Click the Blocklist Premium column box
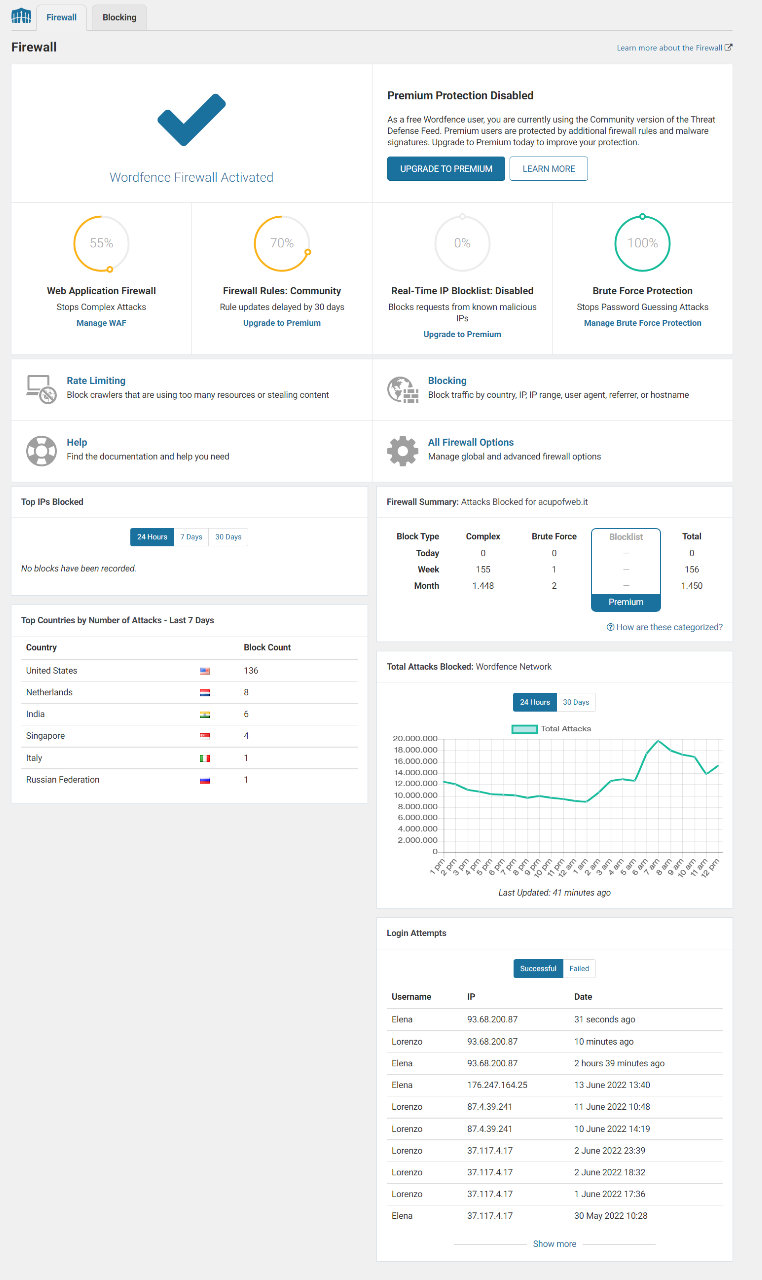762x1280 pixels. 626,569
